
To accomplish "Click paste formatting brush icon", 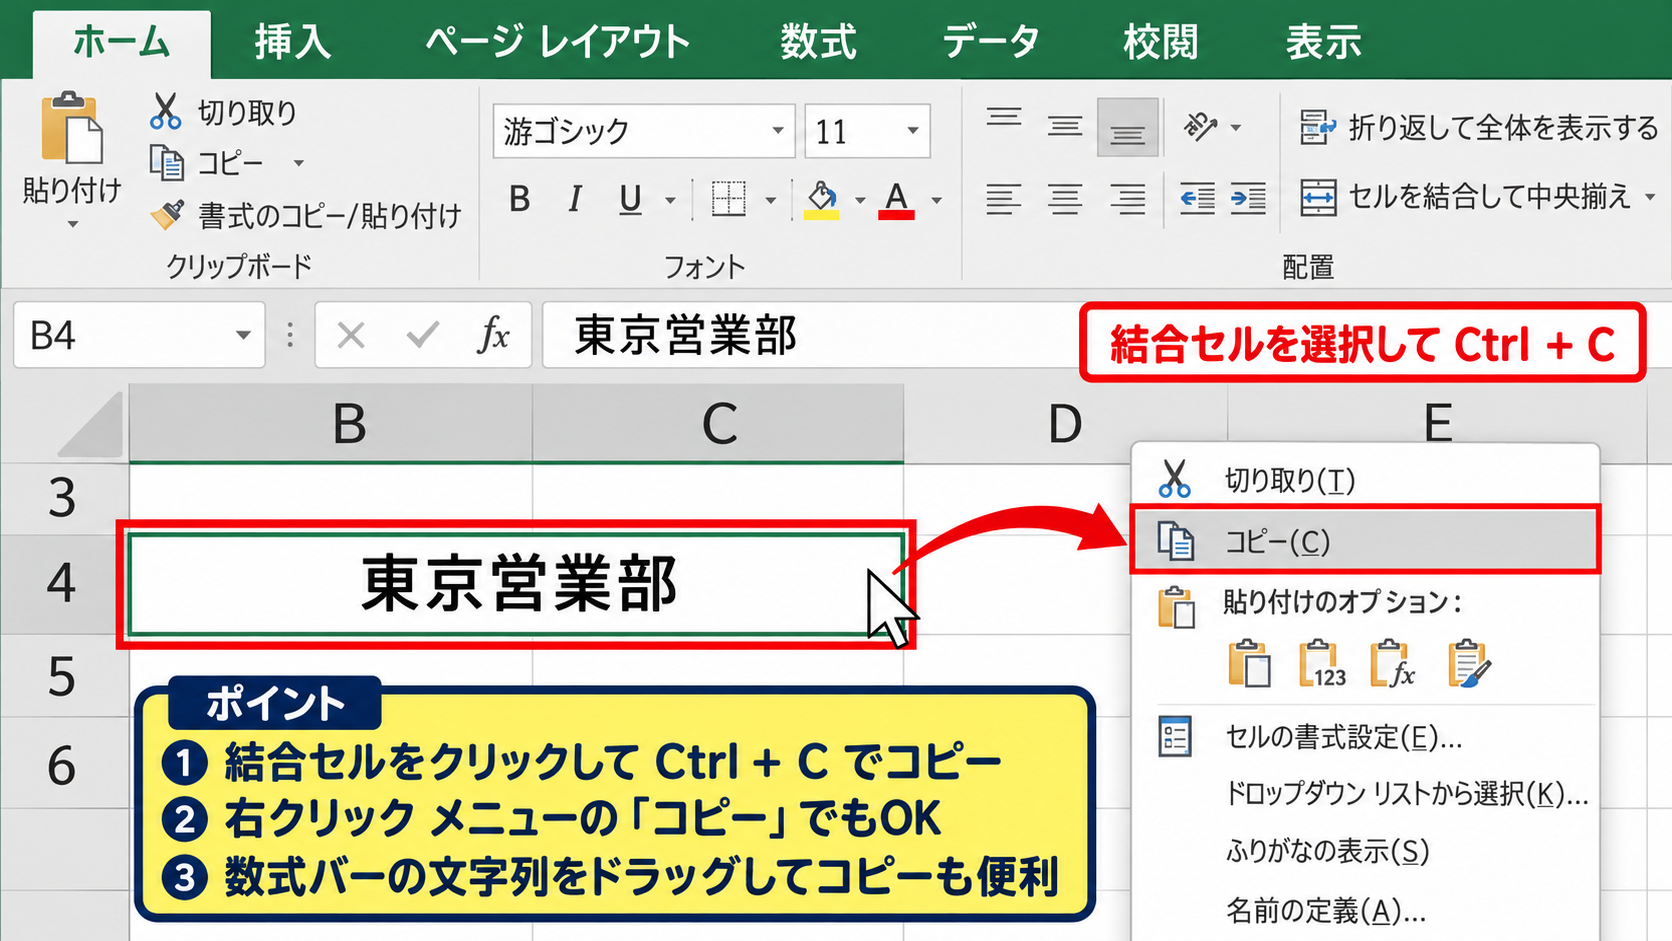I will (x=1469, y=664).
